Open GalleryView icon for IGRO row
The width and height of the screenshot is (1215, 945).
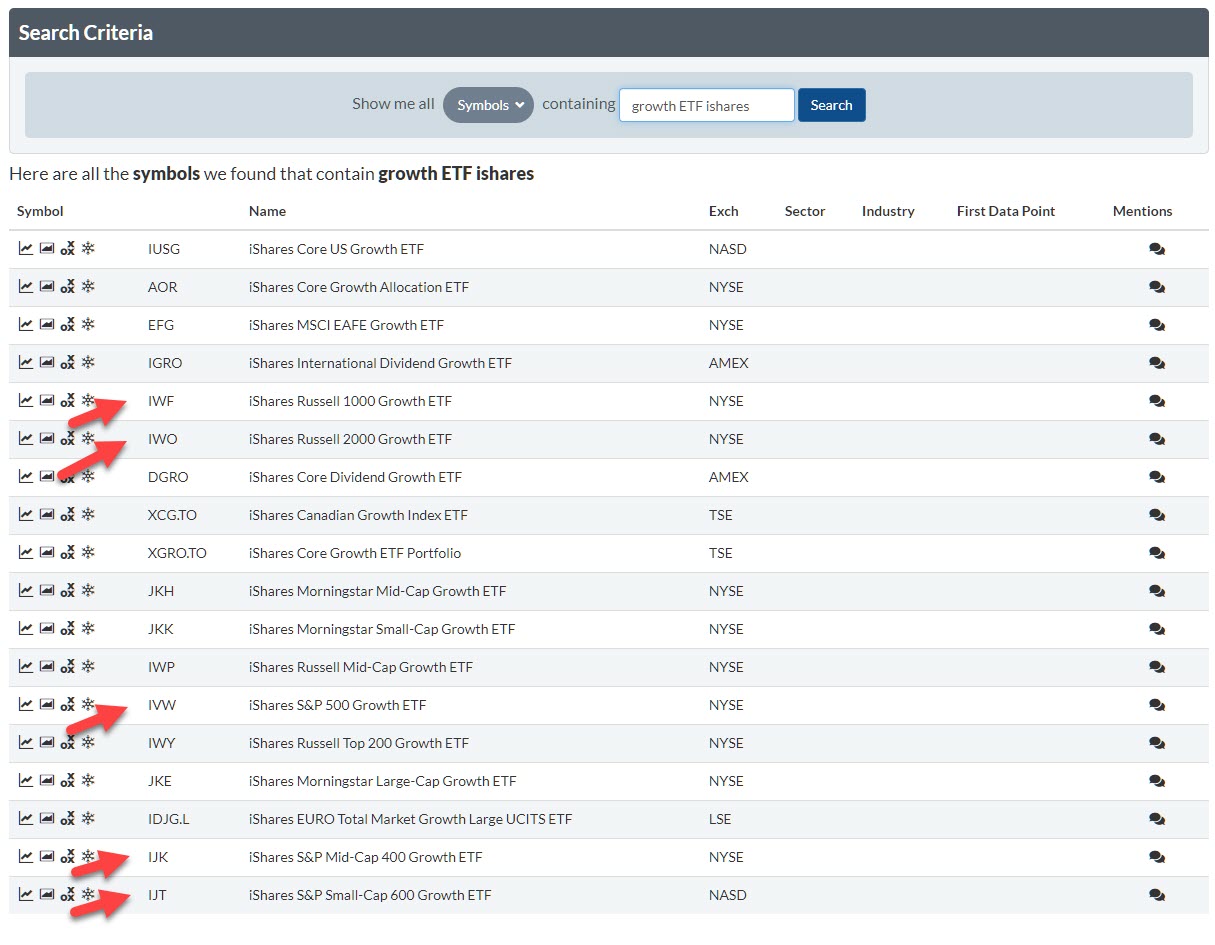(47, 363)
